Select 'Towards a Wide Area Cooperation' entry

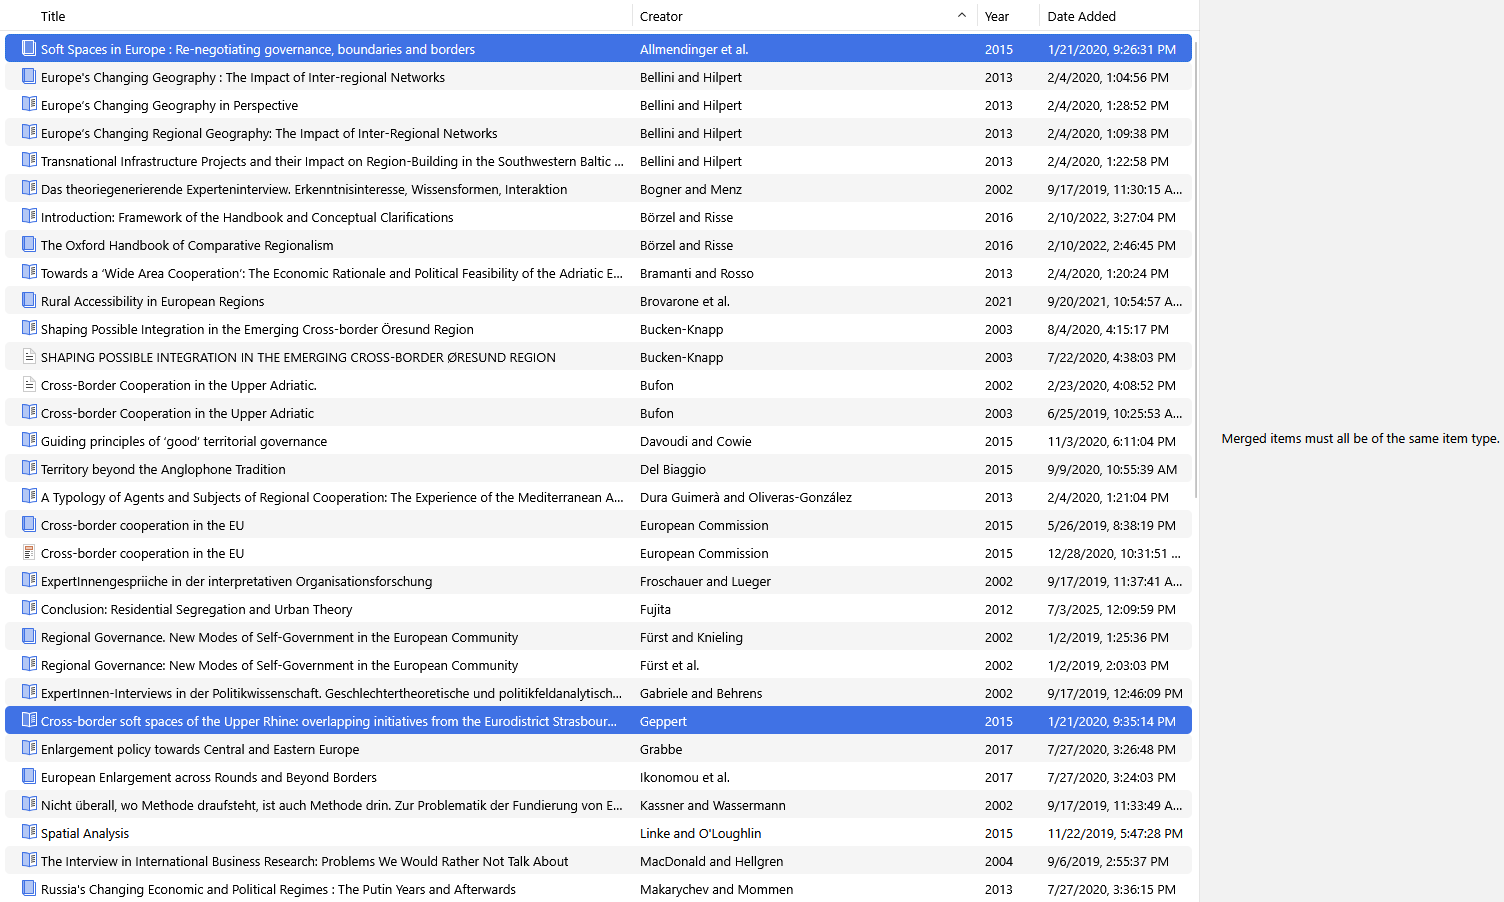pyautogui.click(x=598, y=273)
